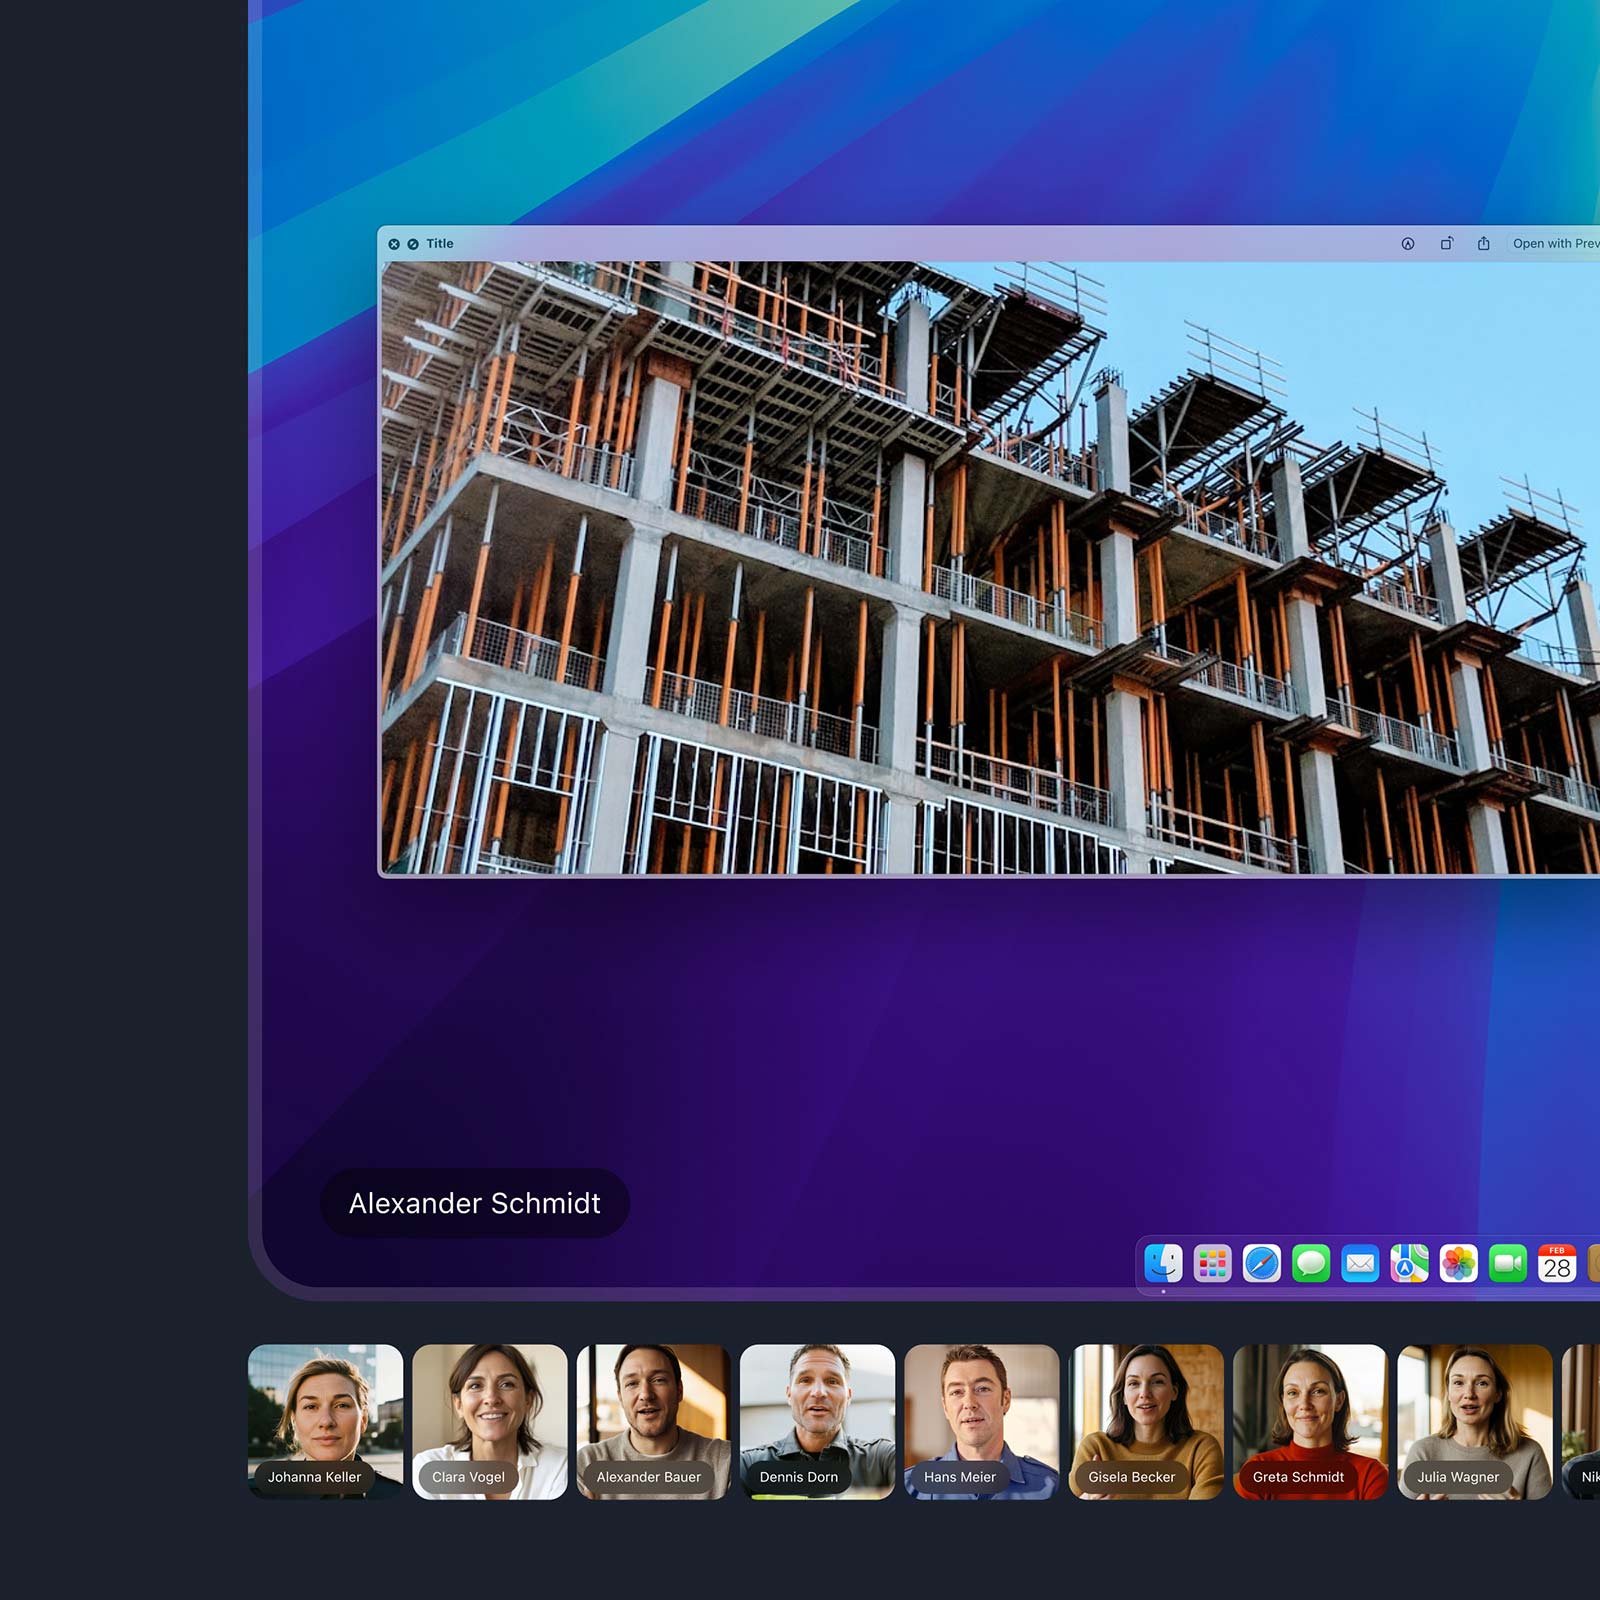Click the Markup icon in preview toolbar
Screen dimensions: 1600x1600
click(x=1407, y=244)
